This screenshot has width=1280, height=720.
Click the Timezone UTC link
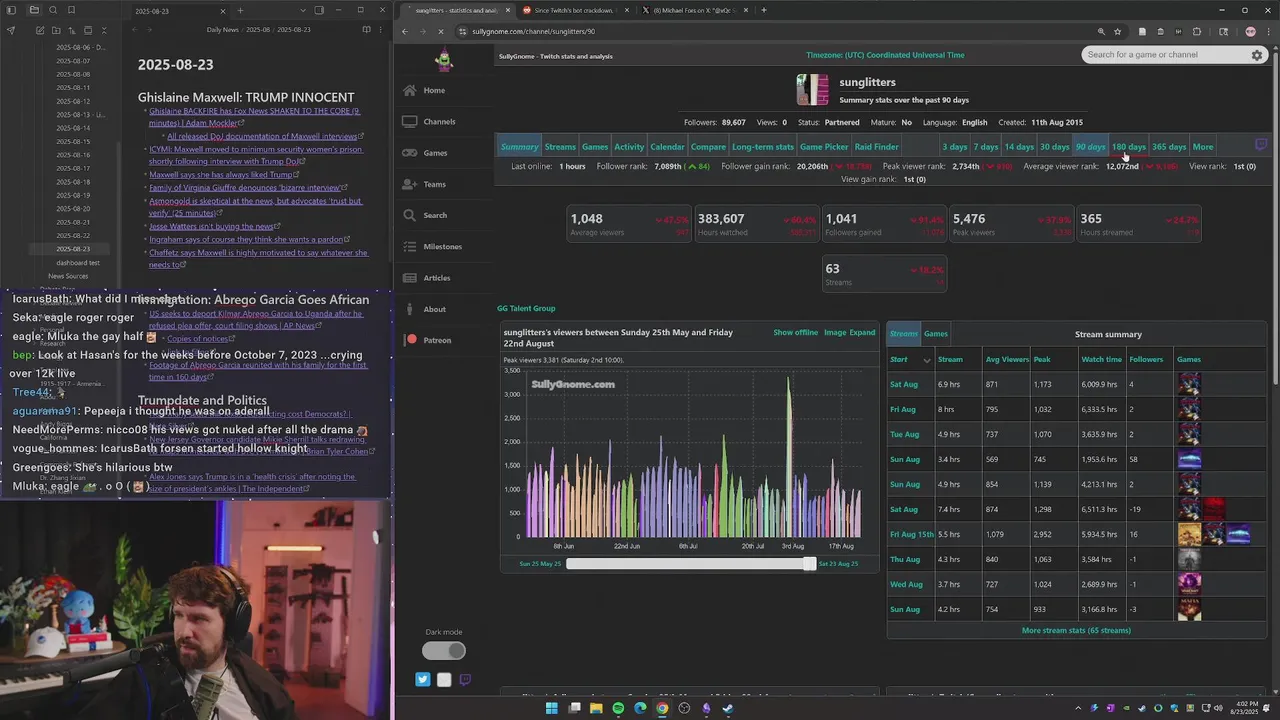tap(885, 55)
